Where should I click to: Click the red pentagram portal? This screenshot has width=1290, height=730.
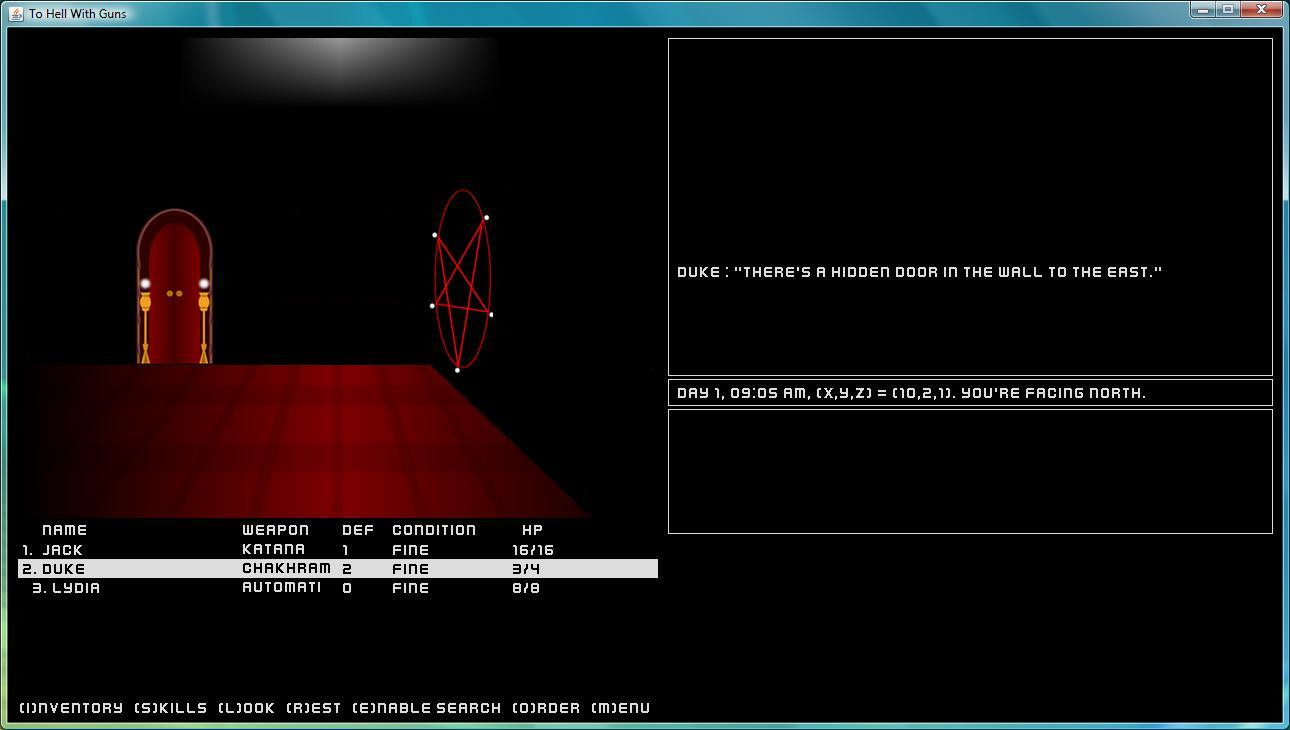coord(462,280)
